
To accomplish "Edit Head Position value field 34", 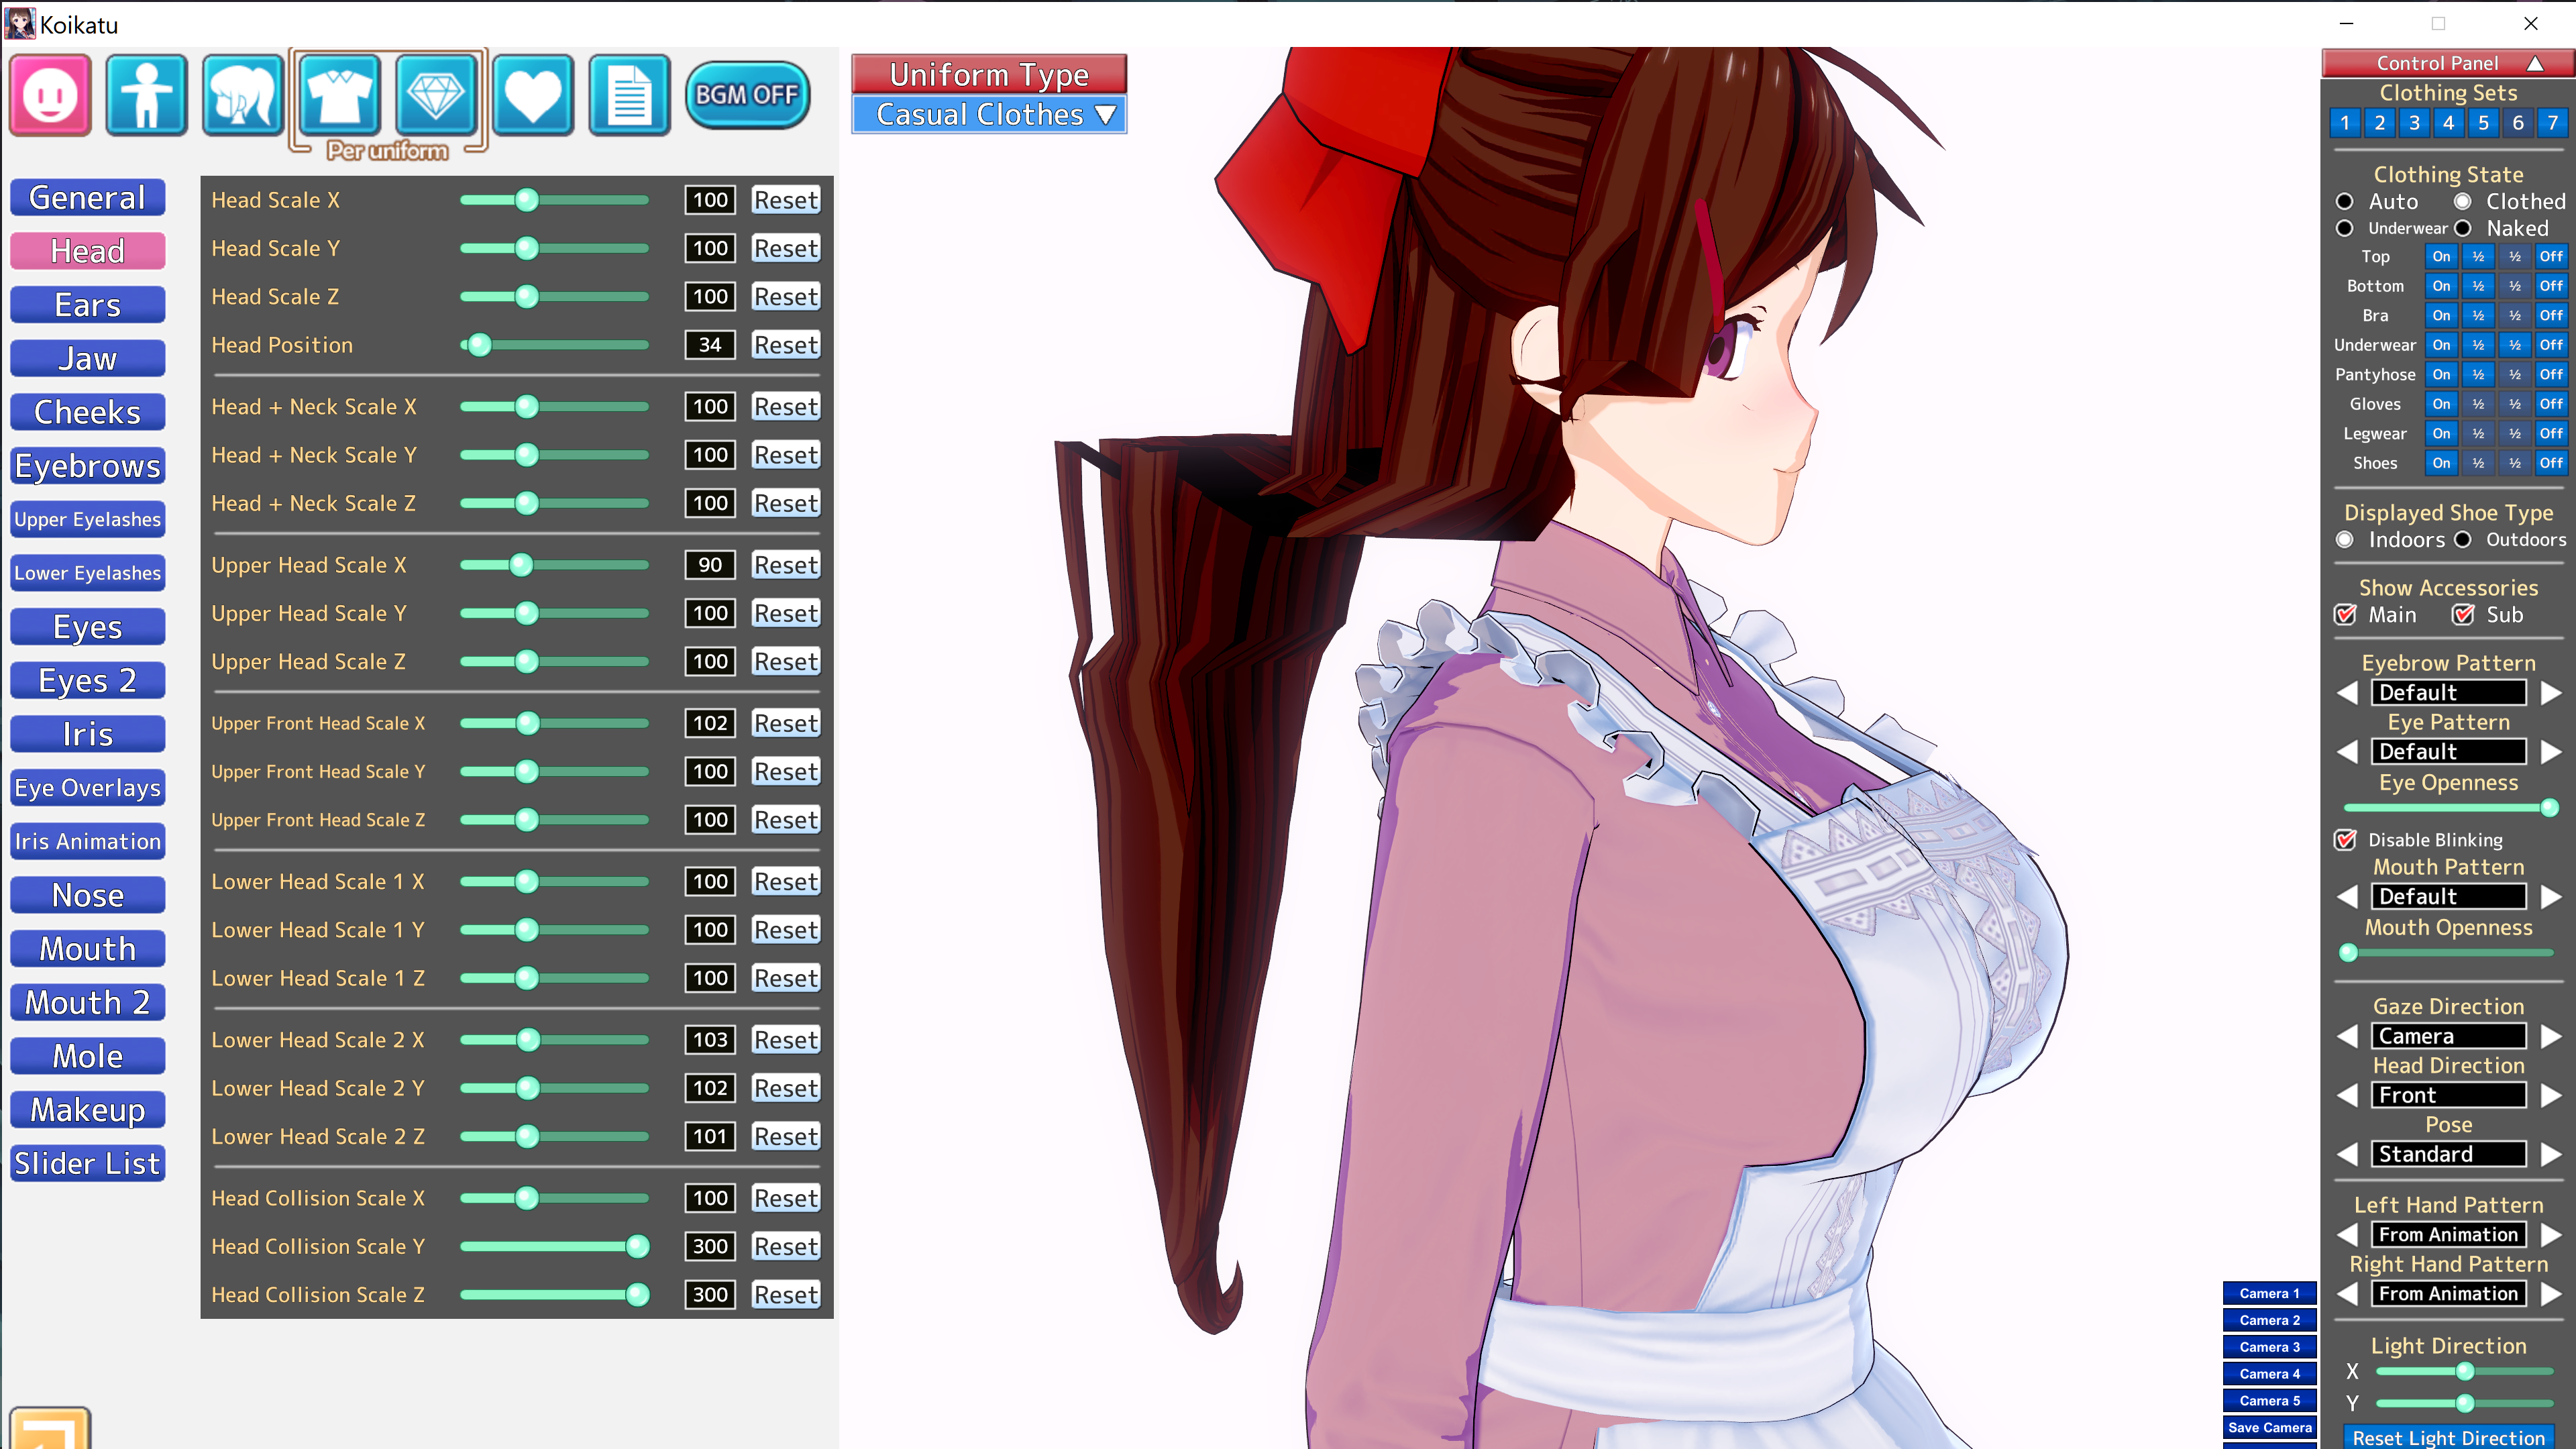I will [710, 345].
